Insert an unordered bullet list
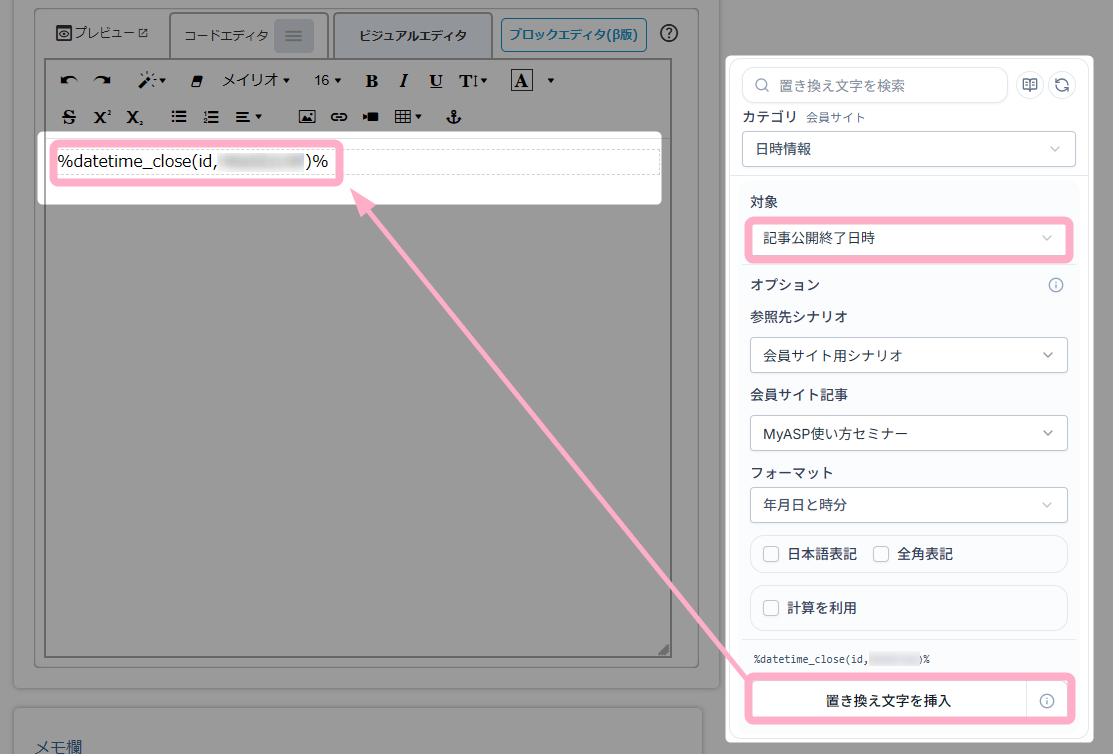1113x754 pixels. [179, 117]
